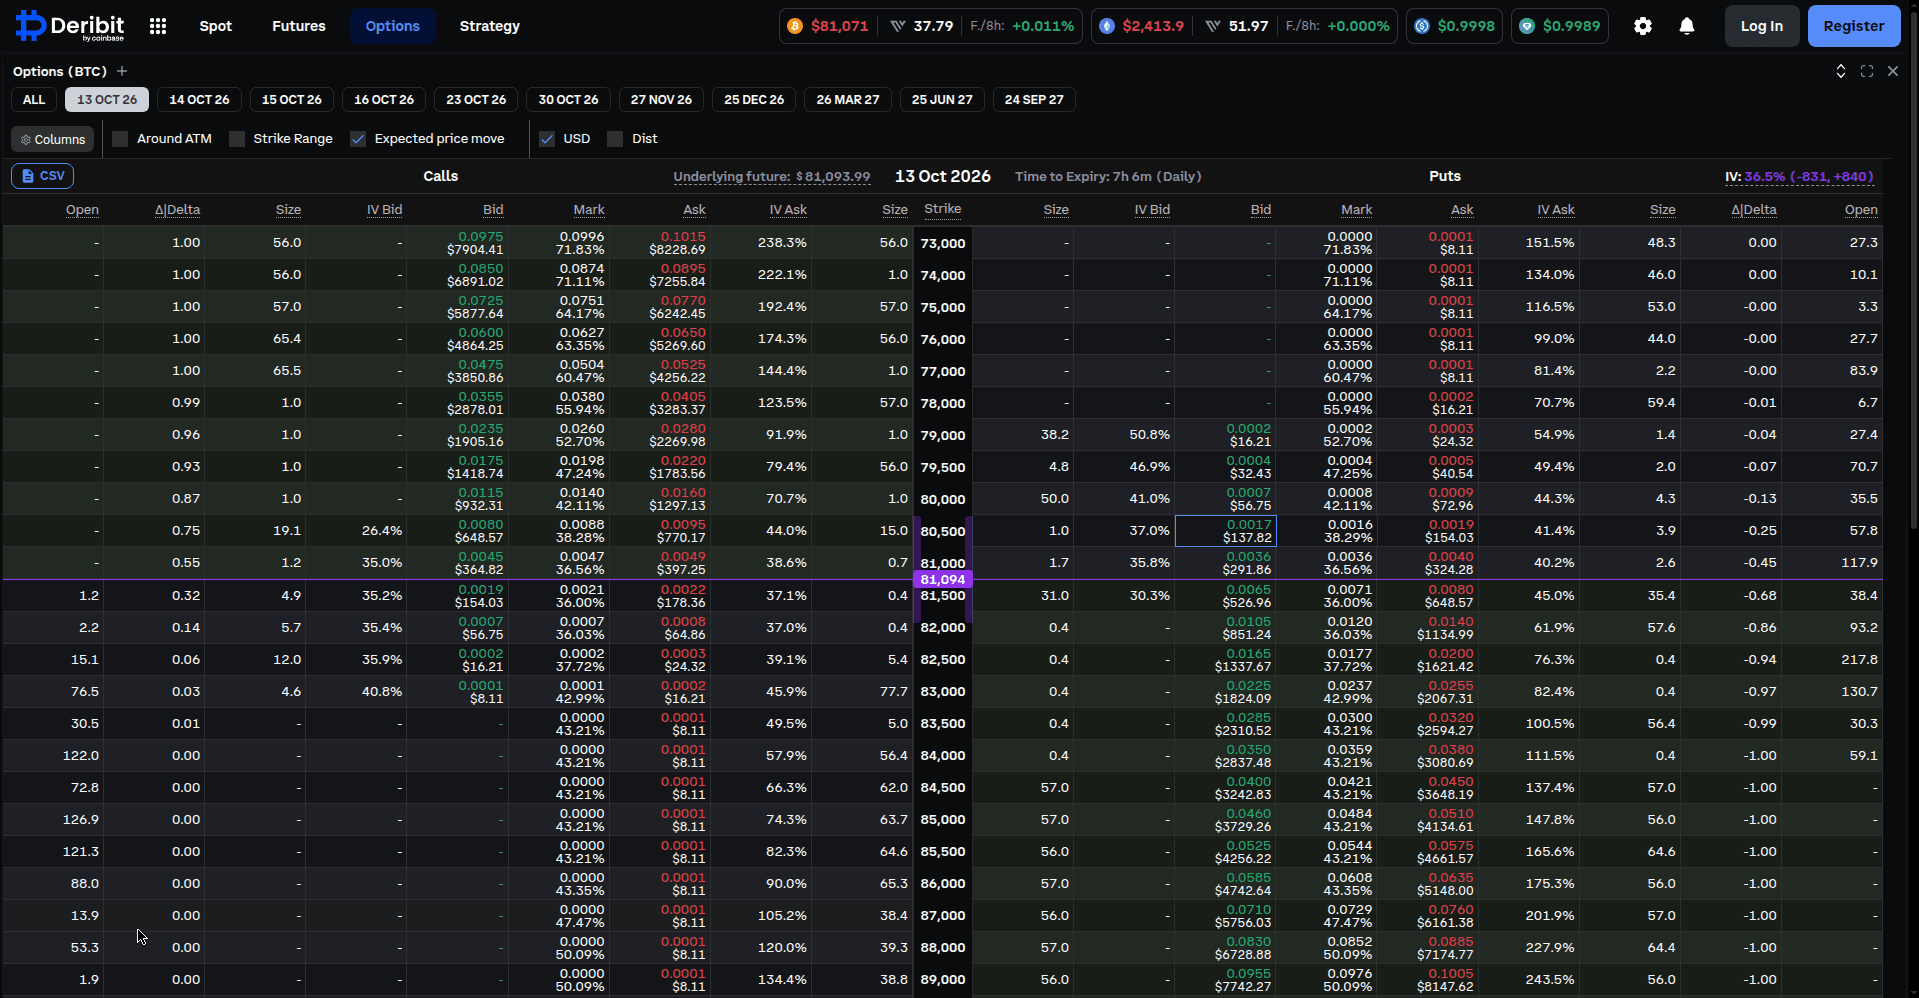1919x998 pixels.
Task: Download the option chain as CSV
Action: pos(42,176)
